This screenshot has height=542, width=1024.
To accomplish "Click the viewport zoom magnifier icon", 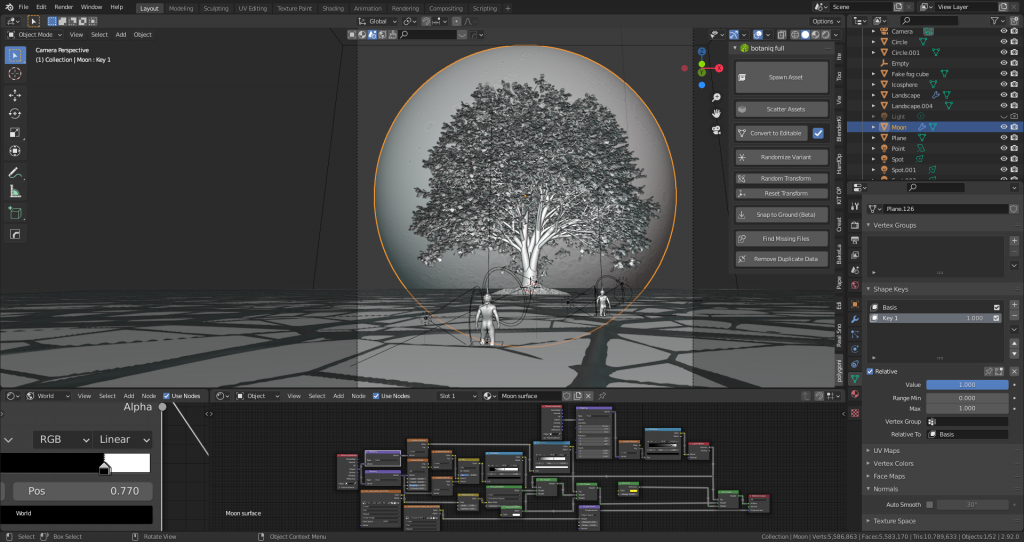I will coord(717,97).
